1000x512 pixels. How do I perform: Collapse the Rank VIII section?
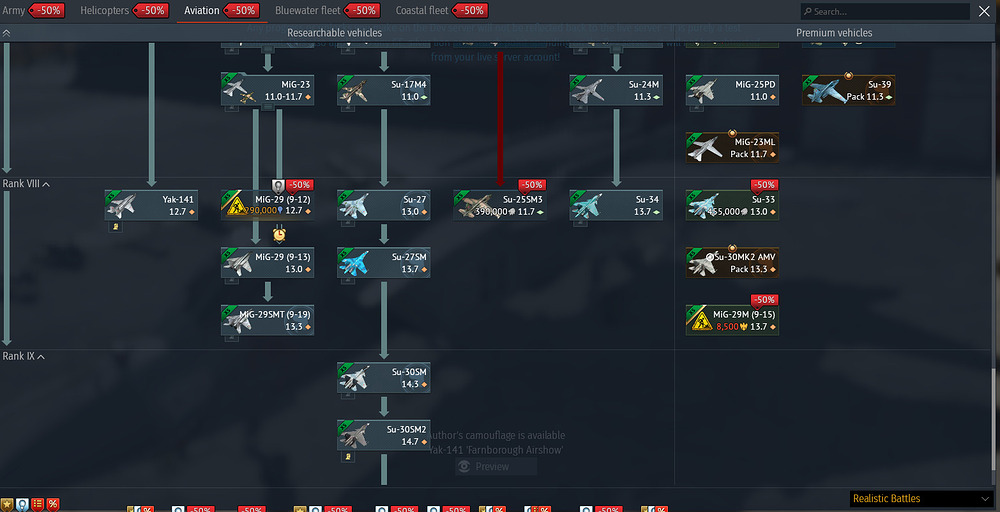tap(45, 184)
